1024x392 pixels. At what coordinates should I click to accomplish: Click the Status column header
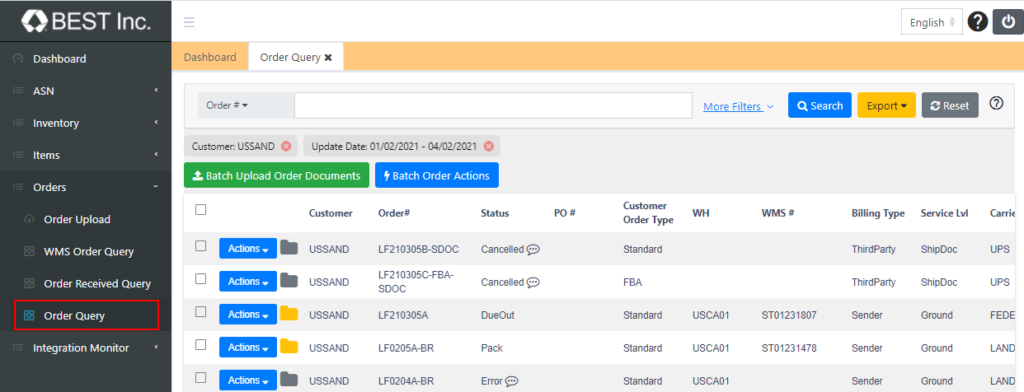point(495,213)
